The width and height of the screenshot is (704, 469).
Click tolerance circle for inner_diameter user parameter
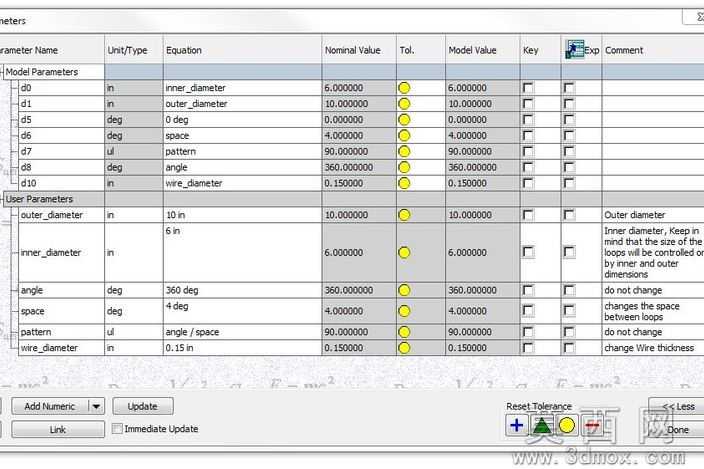point(404,253)
